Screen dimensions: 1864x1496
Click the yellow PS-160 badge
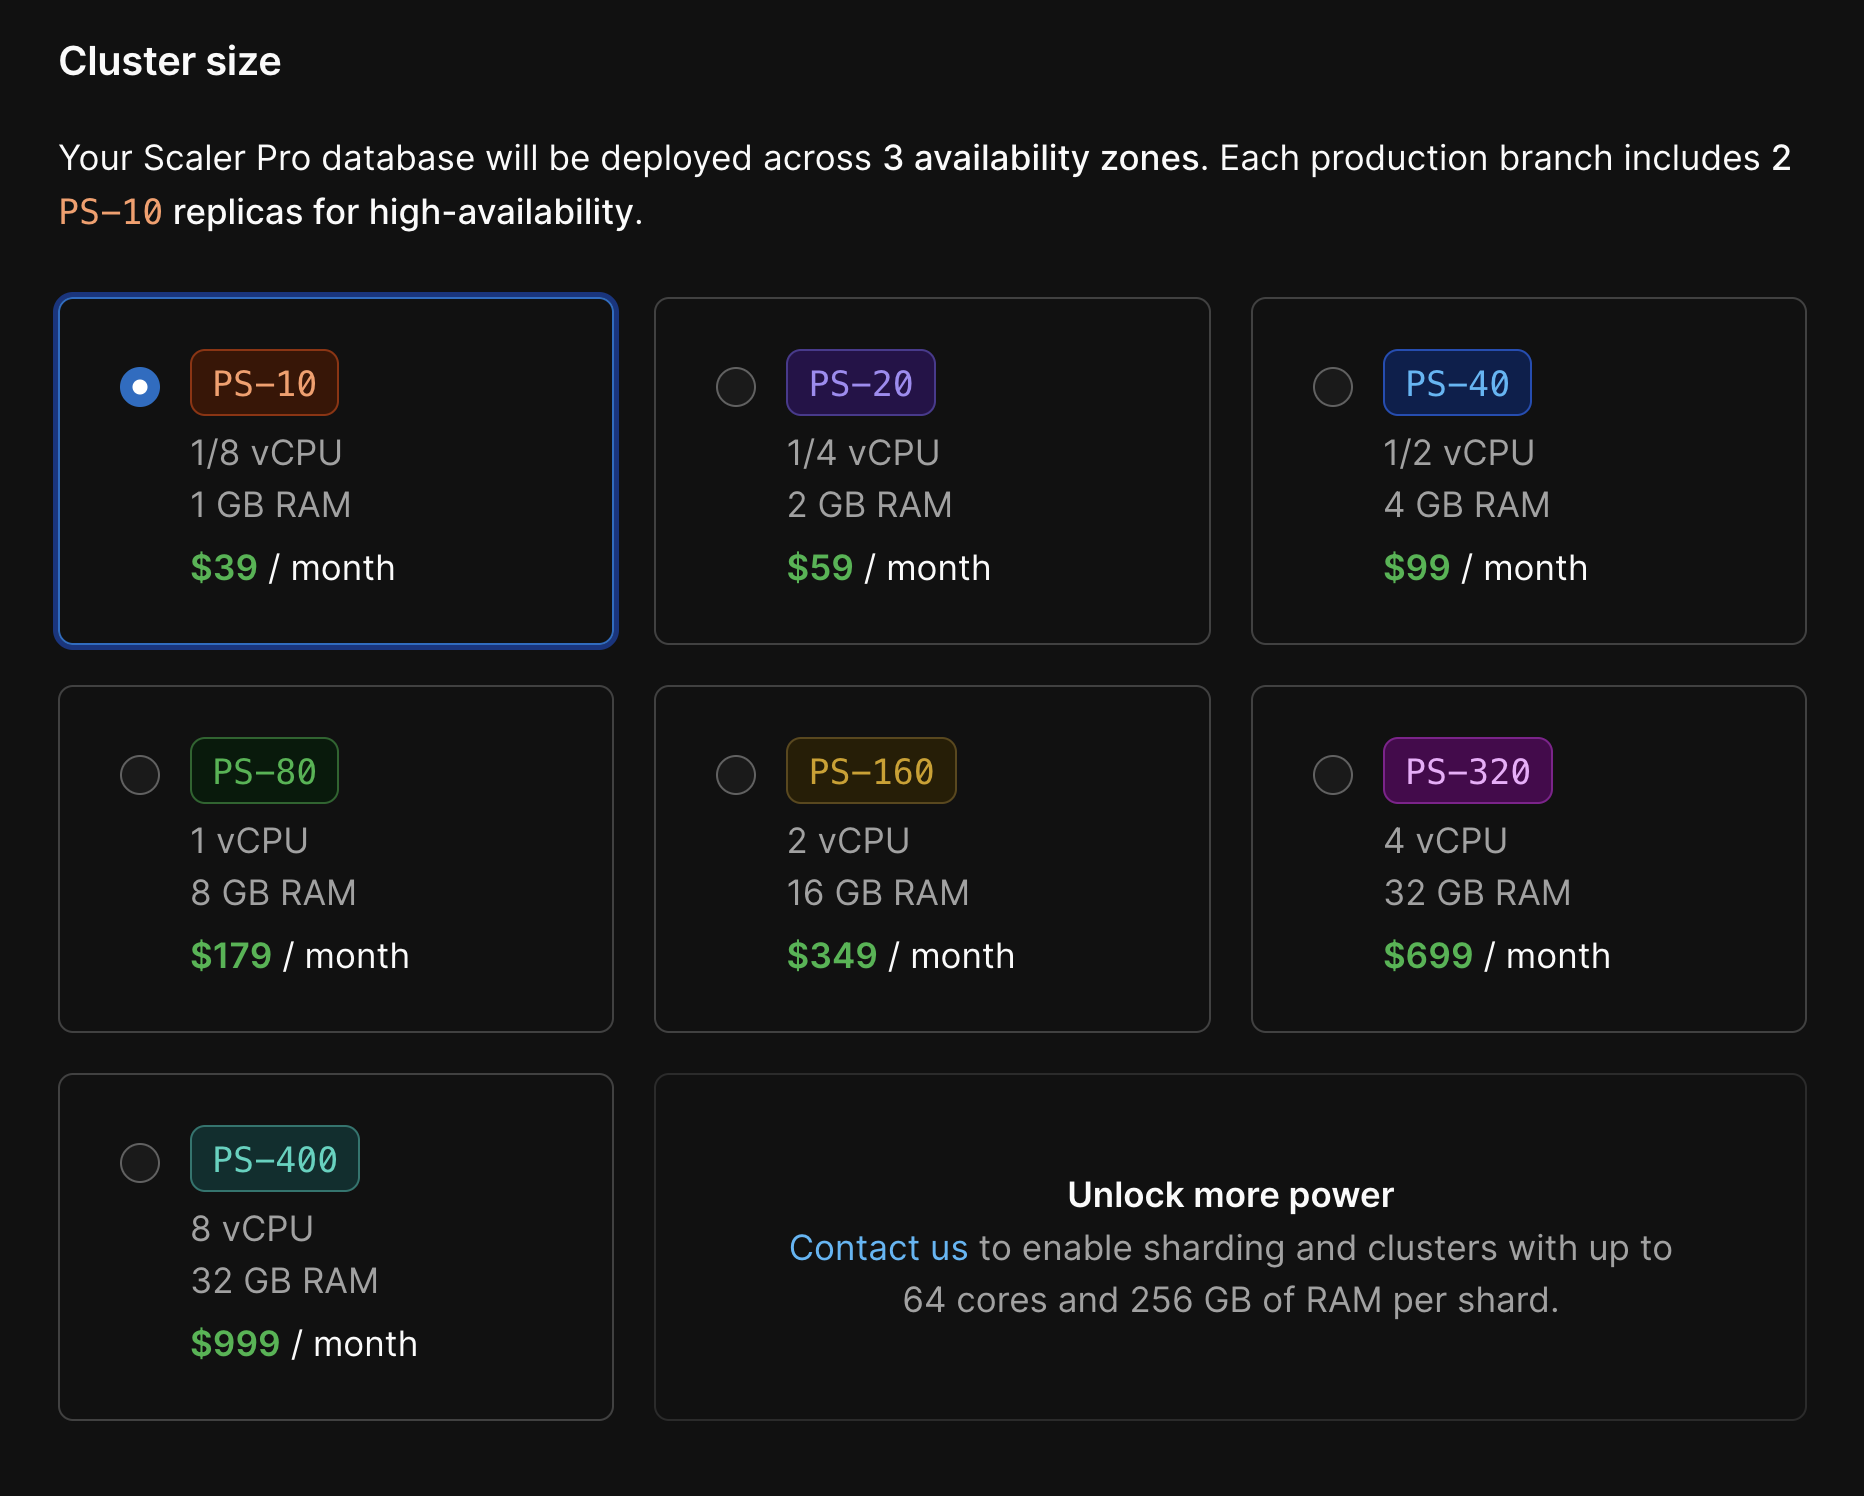pos(870,770)
